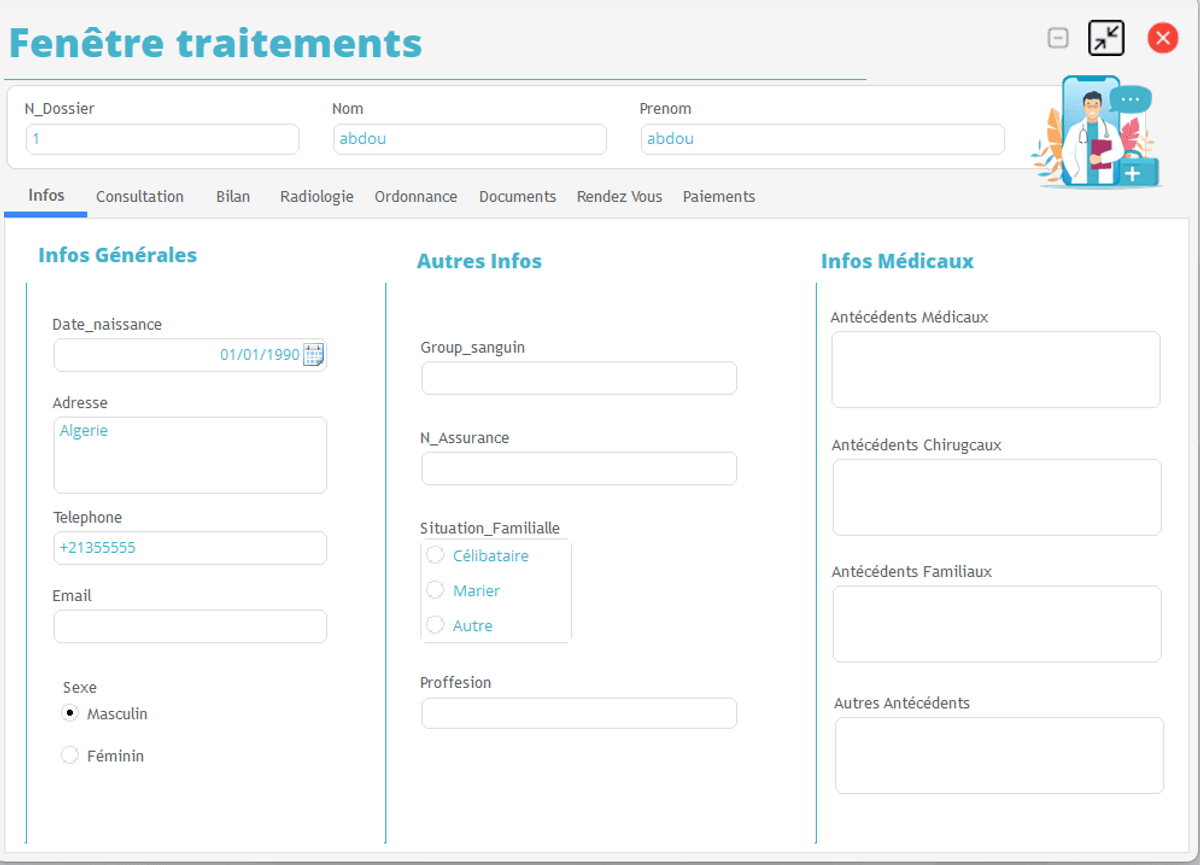1200x865 pixels.
Task: Focus the Group_sanguin text field
Action: (x=579, y=379)
